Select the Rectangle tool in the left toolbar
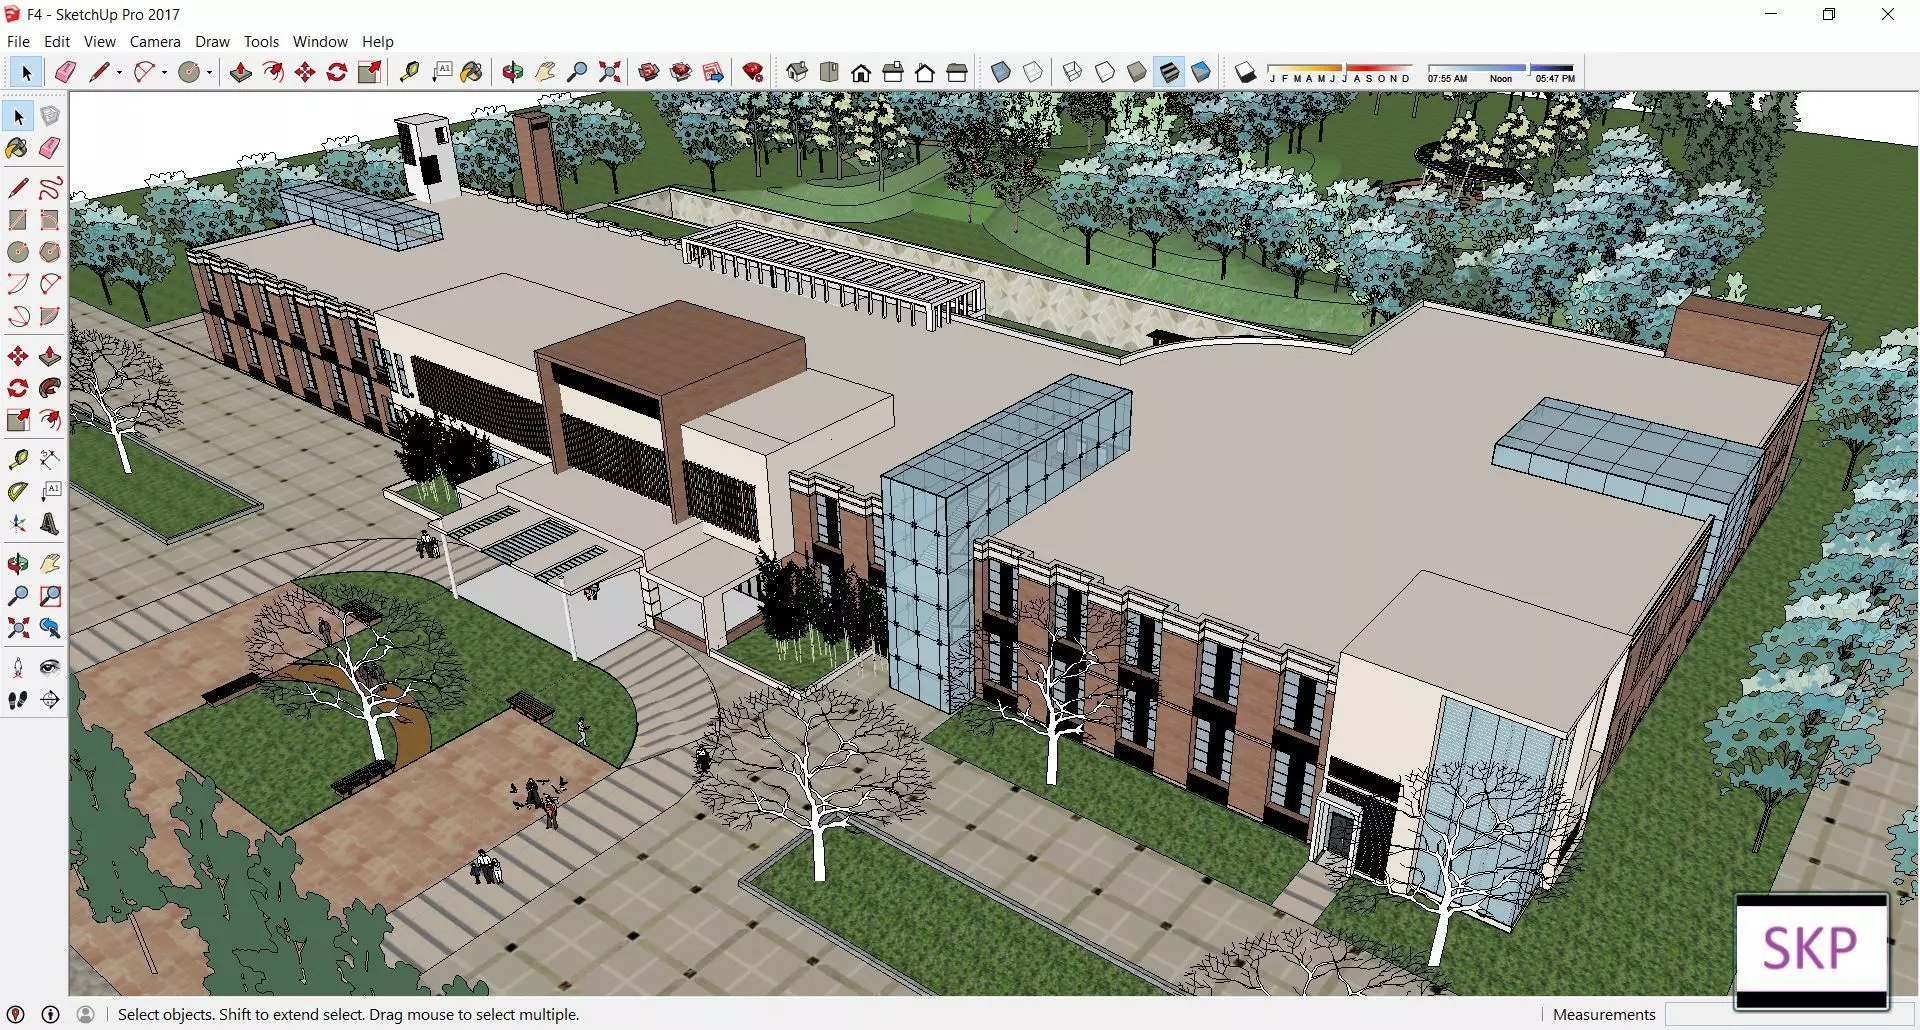This screenshot has height=1030, width=1920. 18,220
